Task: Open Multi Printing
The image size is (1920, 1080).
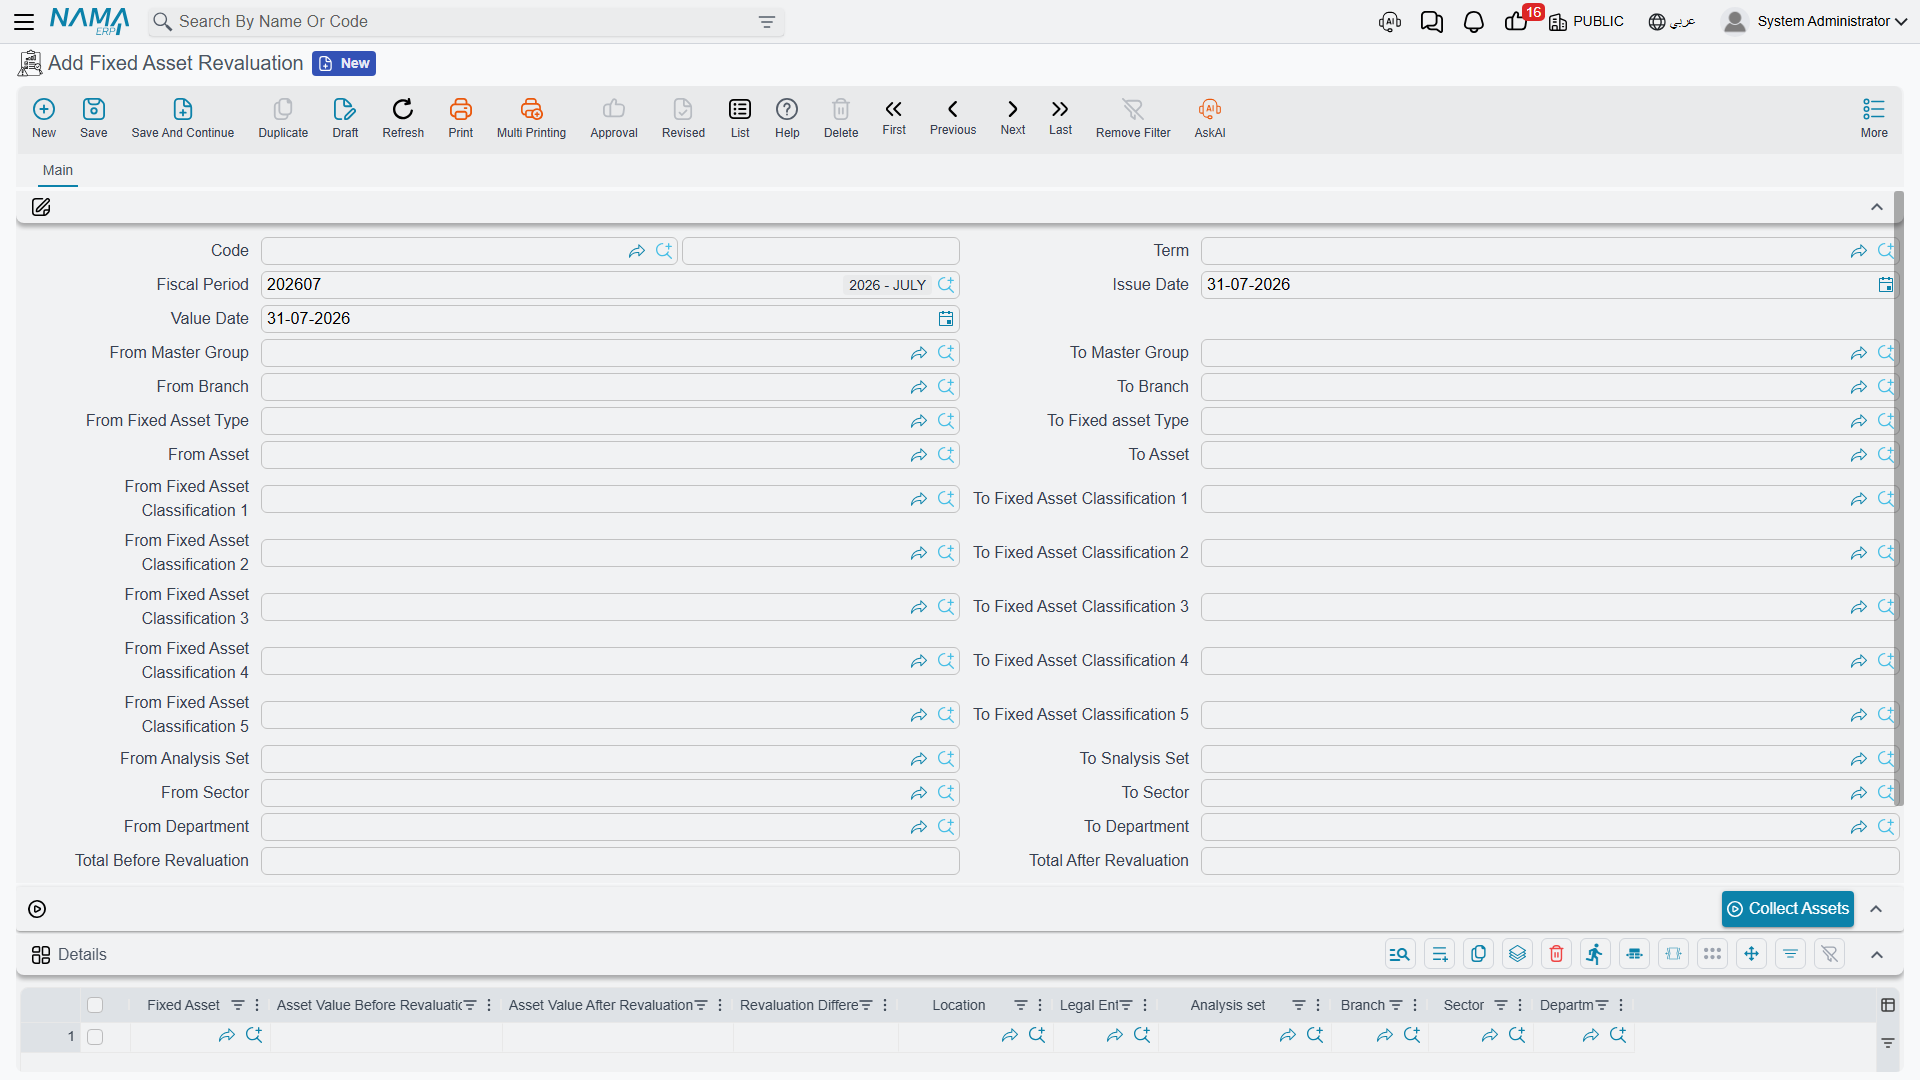Action: tap(531, 118)
